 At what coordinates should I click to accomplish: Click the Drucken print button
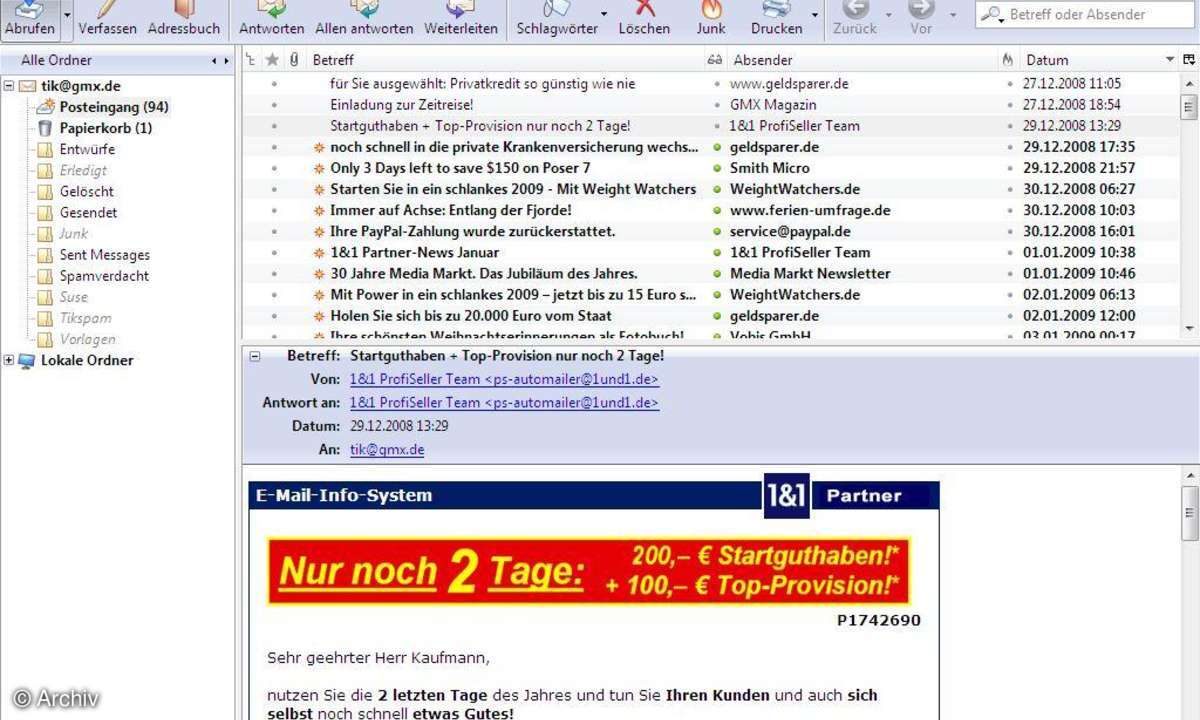point(776,20)
